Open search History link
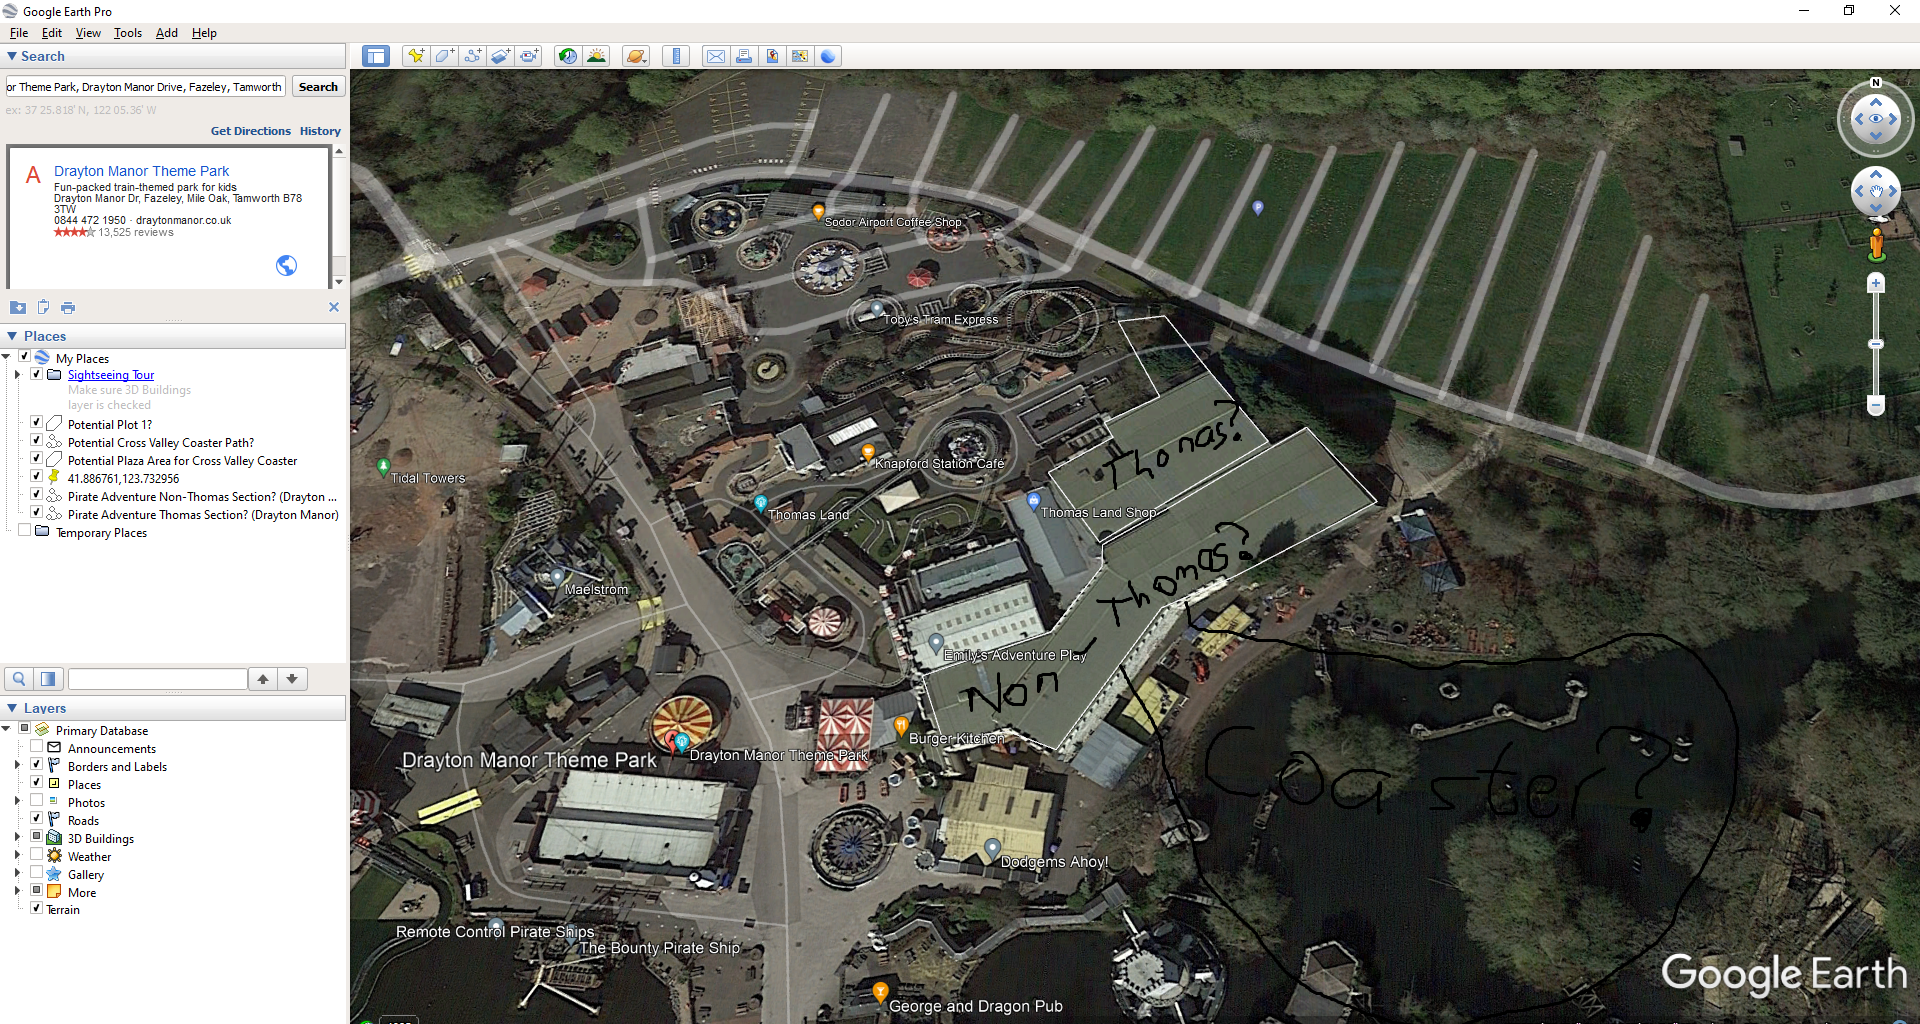The image size is (1920, 1024). 320,131
